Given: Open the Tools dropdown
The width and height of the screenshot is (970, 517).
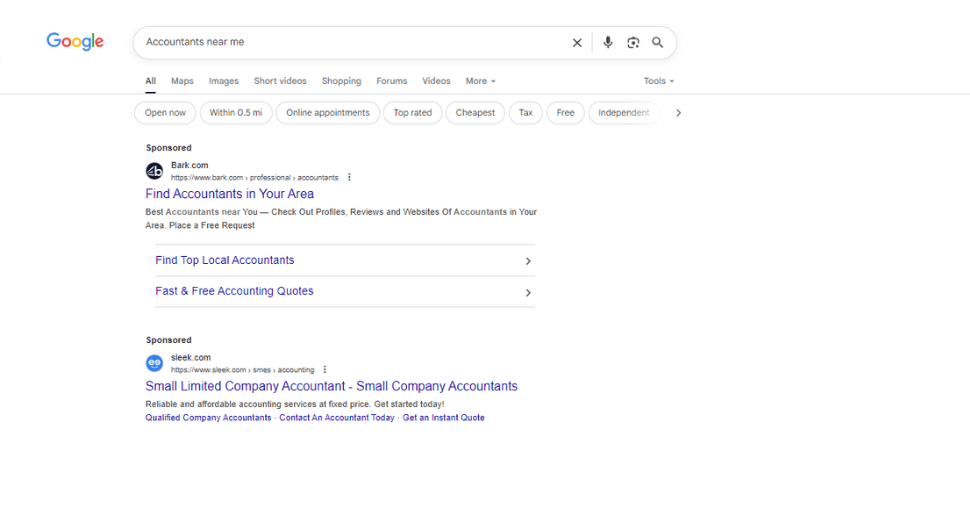Looking at the screenshot, I should pyautogui.click(x=659, y=81).
